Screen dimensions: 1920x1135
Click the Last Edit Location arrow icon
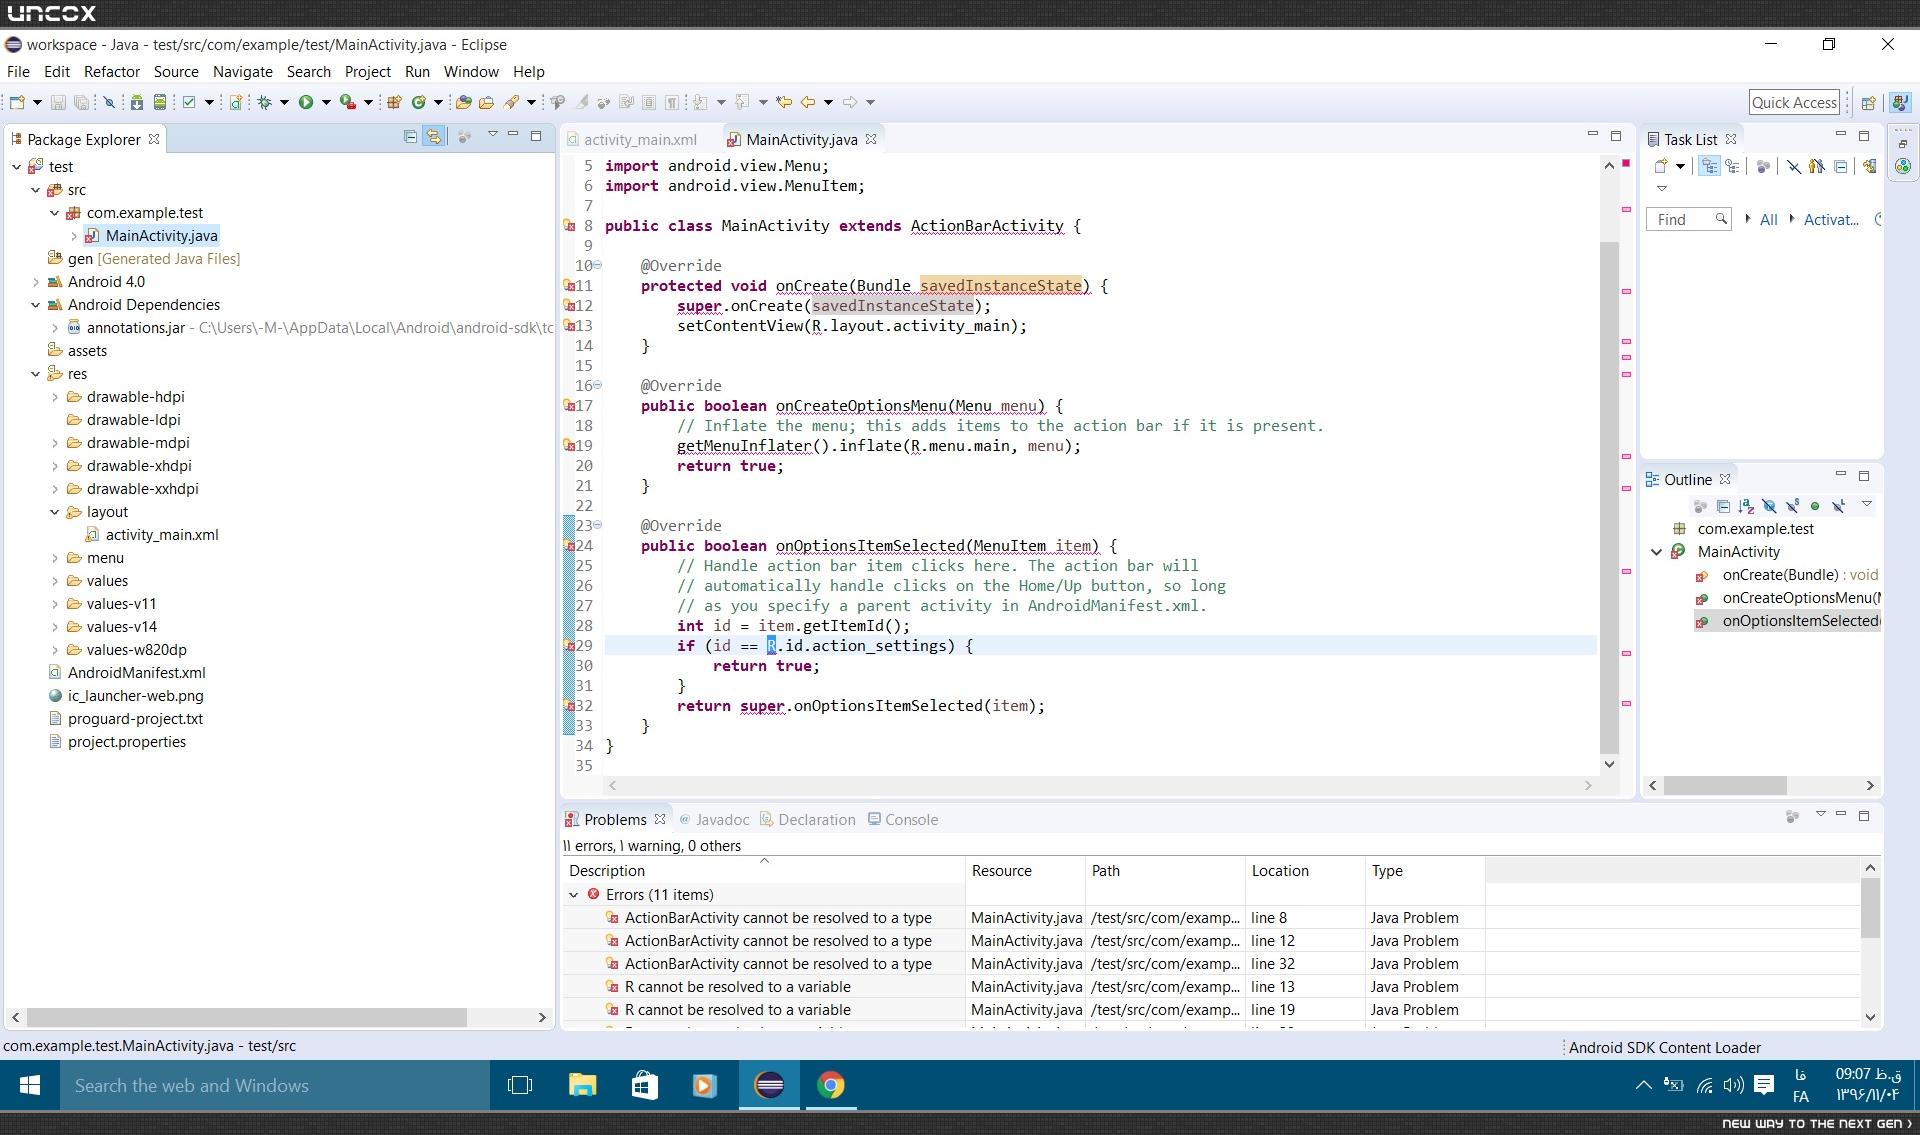(784, 102)
